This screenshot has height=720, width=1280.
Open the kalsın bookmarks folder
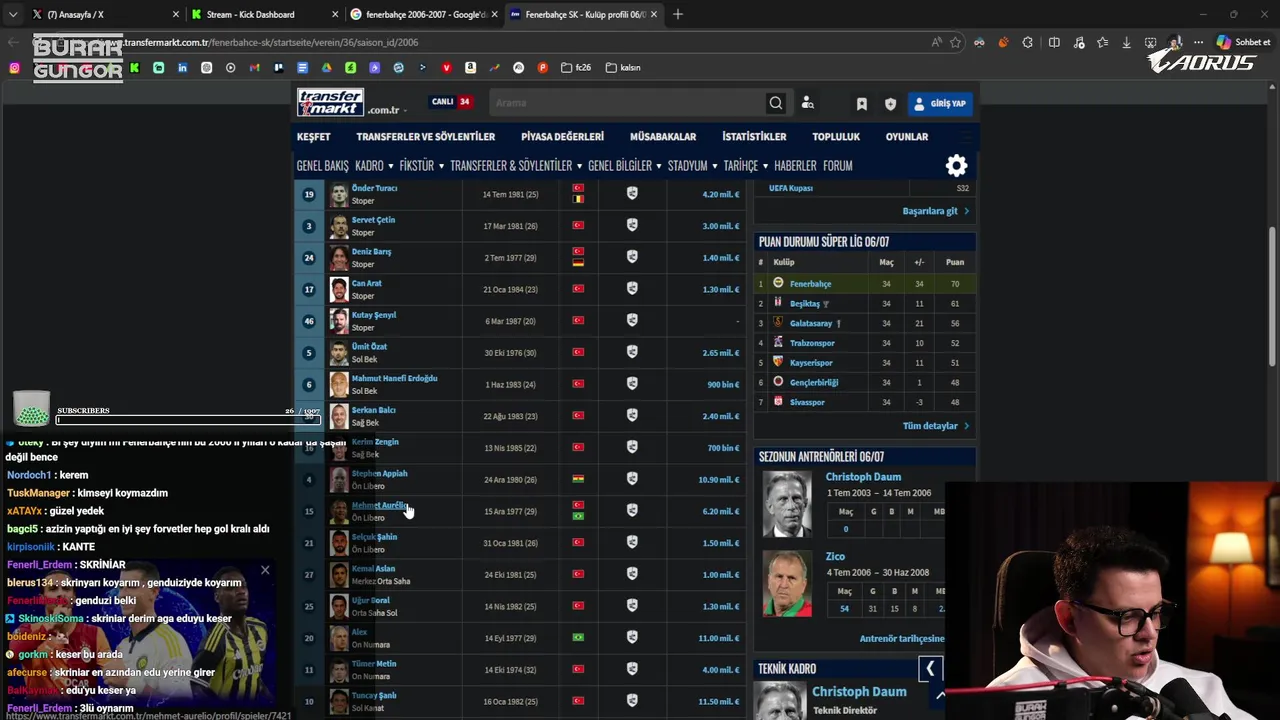(623, 68)
